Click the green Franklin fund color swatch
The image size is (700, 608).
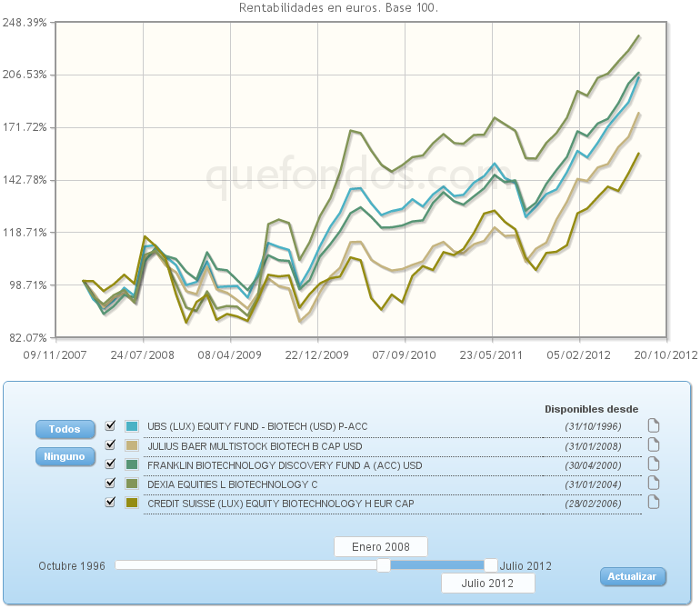(132, 465)
